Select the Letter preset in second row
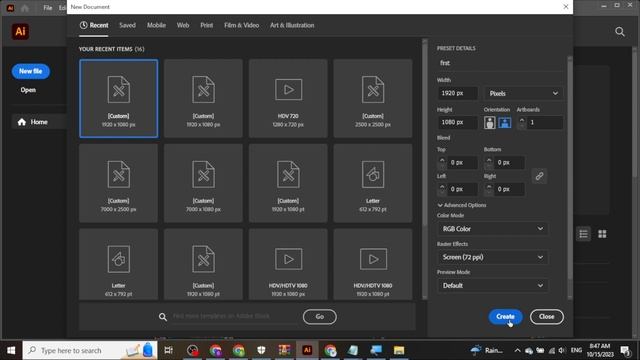 [373, 183]
